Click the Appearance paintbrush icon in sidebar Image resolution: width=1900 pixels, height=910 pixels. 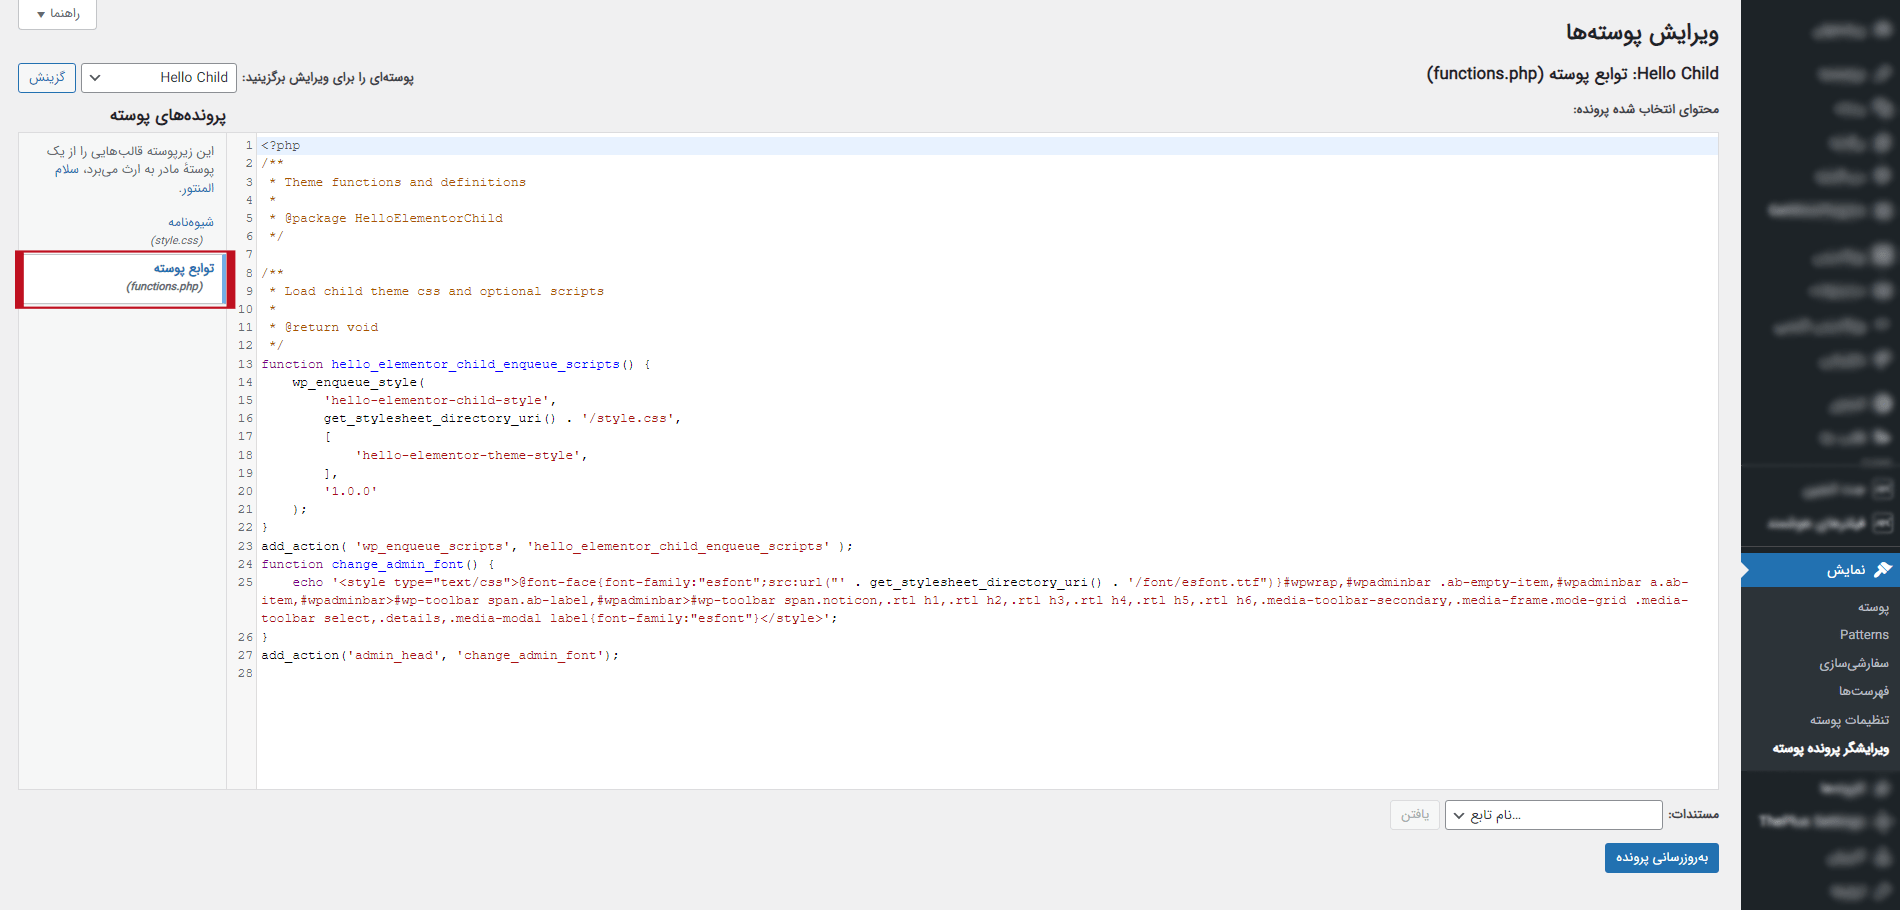(x=1882, y=570)
